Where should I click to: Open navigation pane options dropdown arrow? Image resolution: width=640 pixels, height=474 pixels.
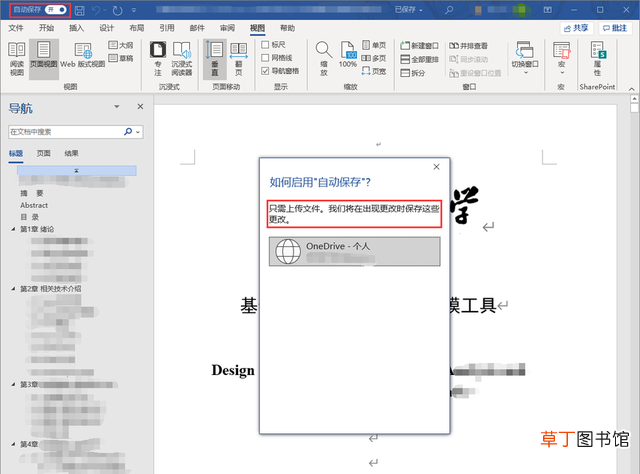117,107
